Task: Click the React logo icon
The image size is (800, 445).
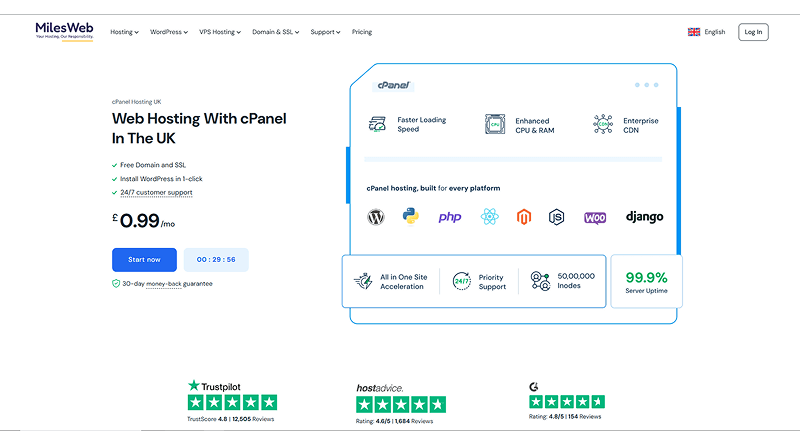Action: 489,217
